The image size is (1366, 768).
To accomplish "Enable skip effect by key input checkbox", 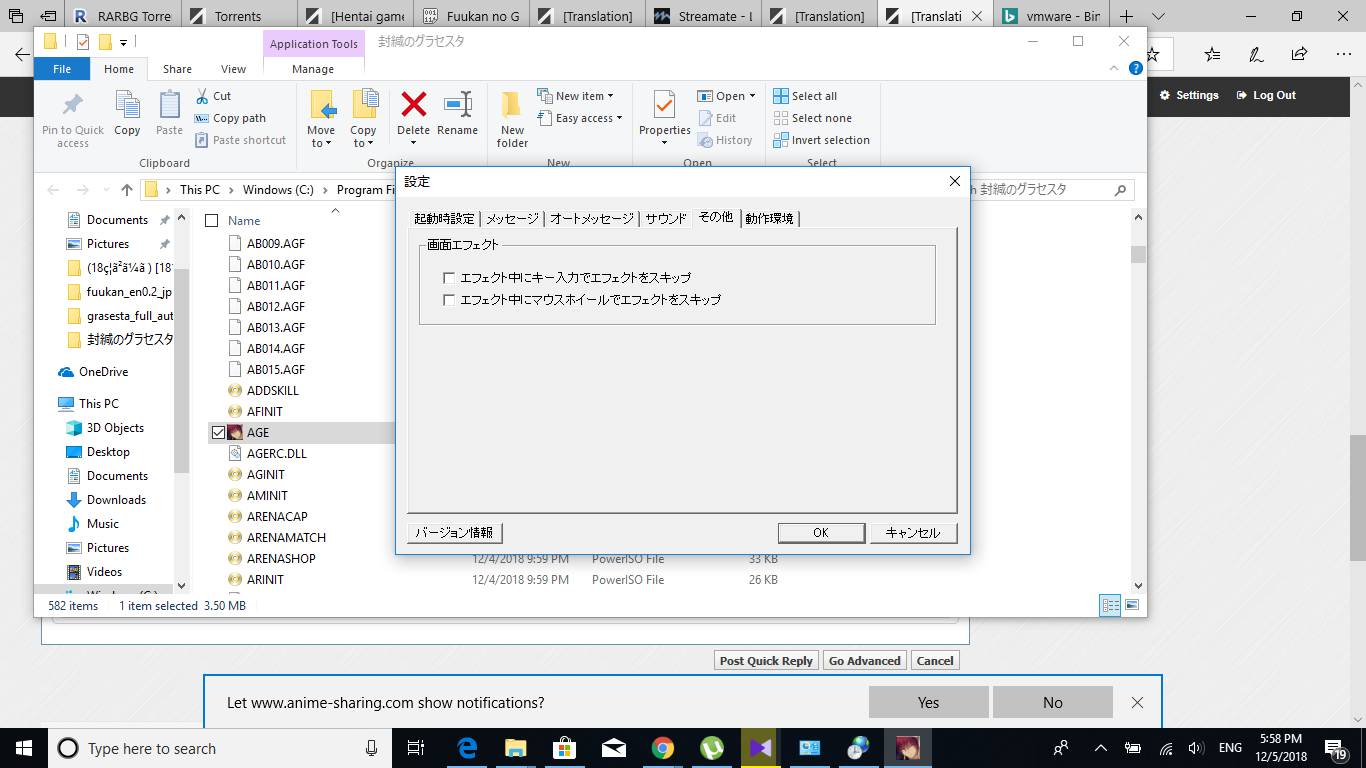I will [x=449, y=278].
